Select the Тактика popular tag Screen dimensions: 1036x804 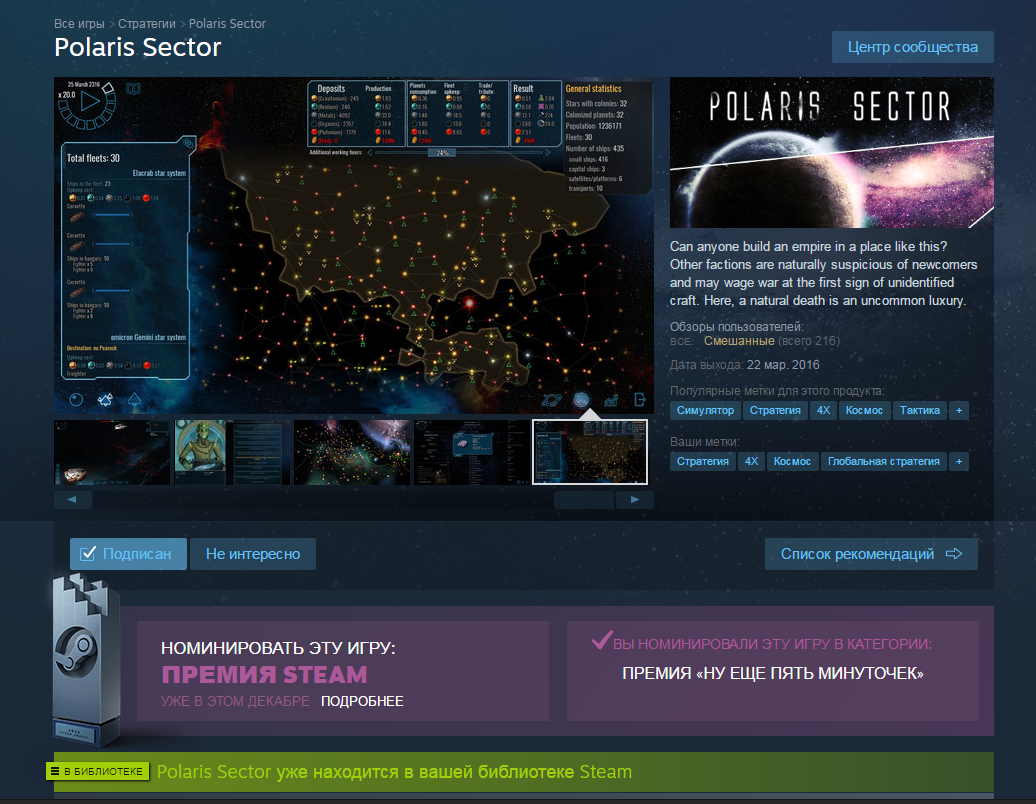pos(920,410)
